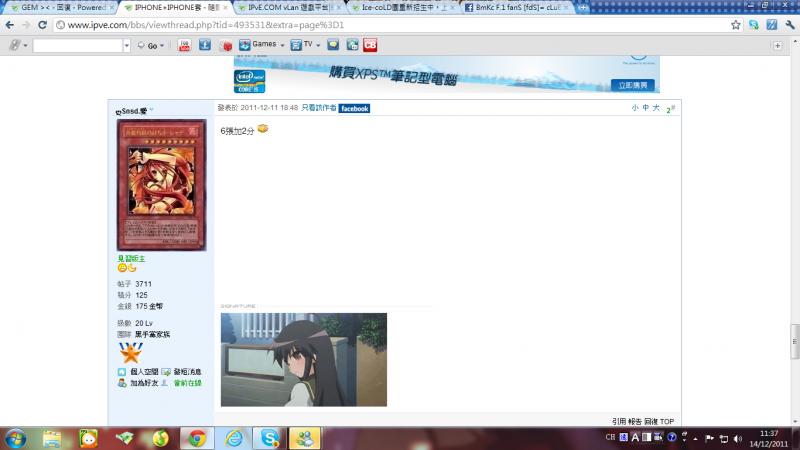
Task: Open Skype from the taskbar
Action: (269, 438)
